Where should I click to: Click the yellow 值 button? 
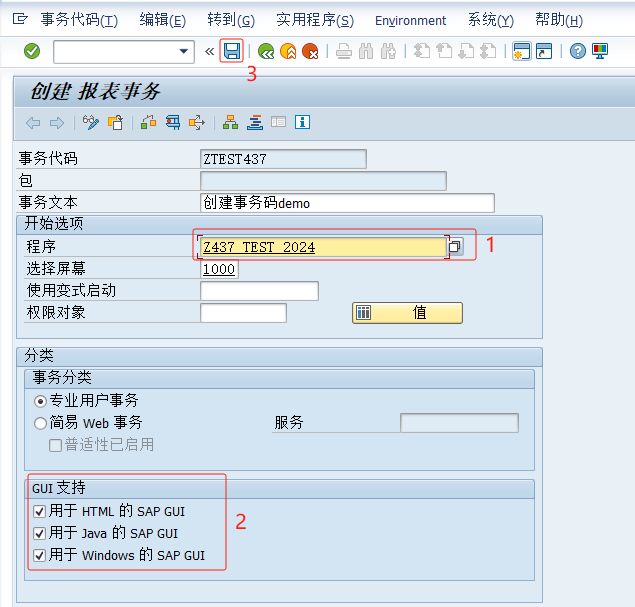pos(407,313)
